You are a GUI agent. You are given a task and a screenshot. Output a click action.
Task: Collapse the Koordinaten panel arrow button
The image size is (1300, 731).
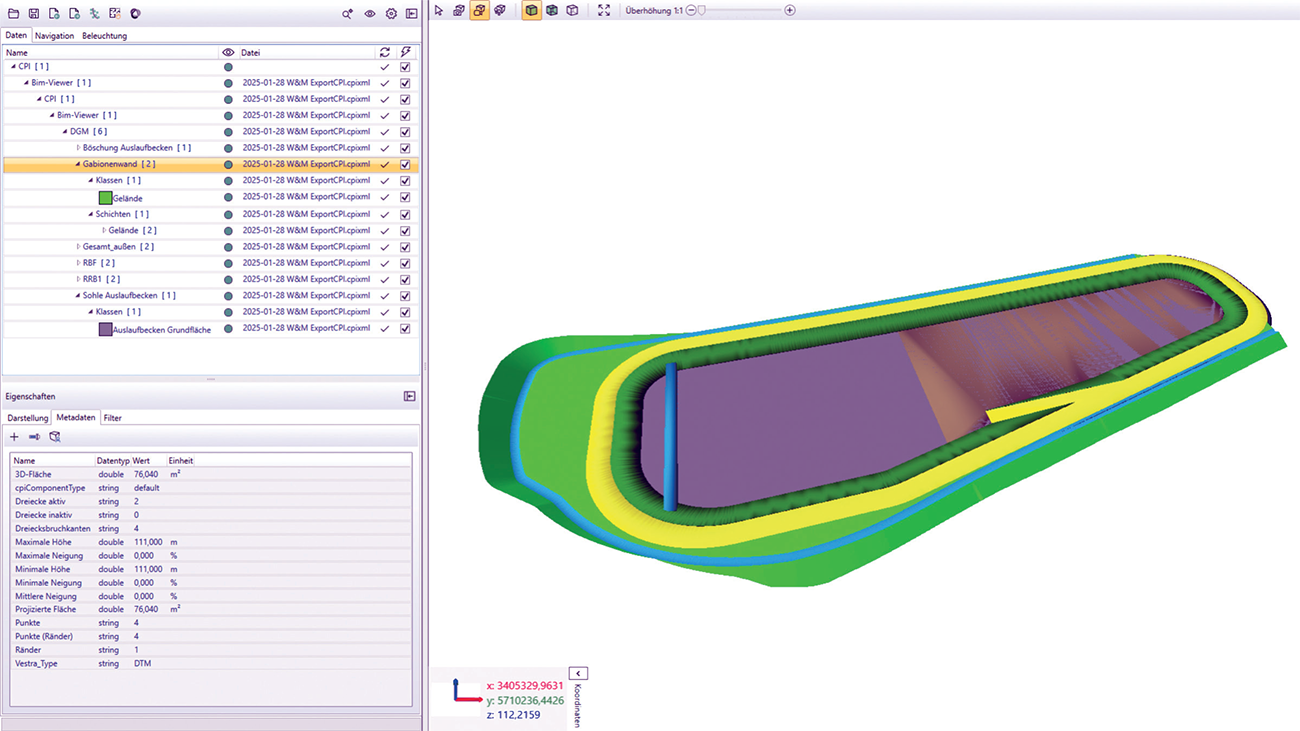pyautogui.click(x=578, y=673)
